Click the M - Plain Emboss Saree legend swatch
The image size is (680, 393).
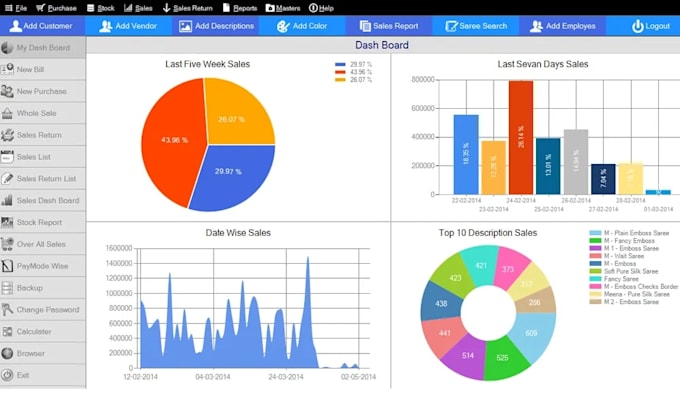pyautogui.click(x=595, y=233)
